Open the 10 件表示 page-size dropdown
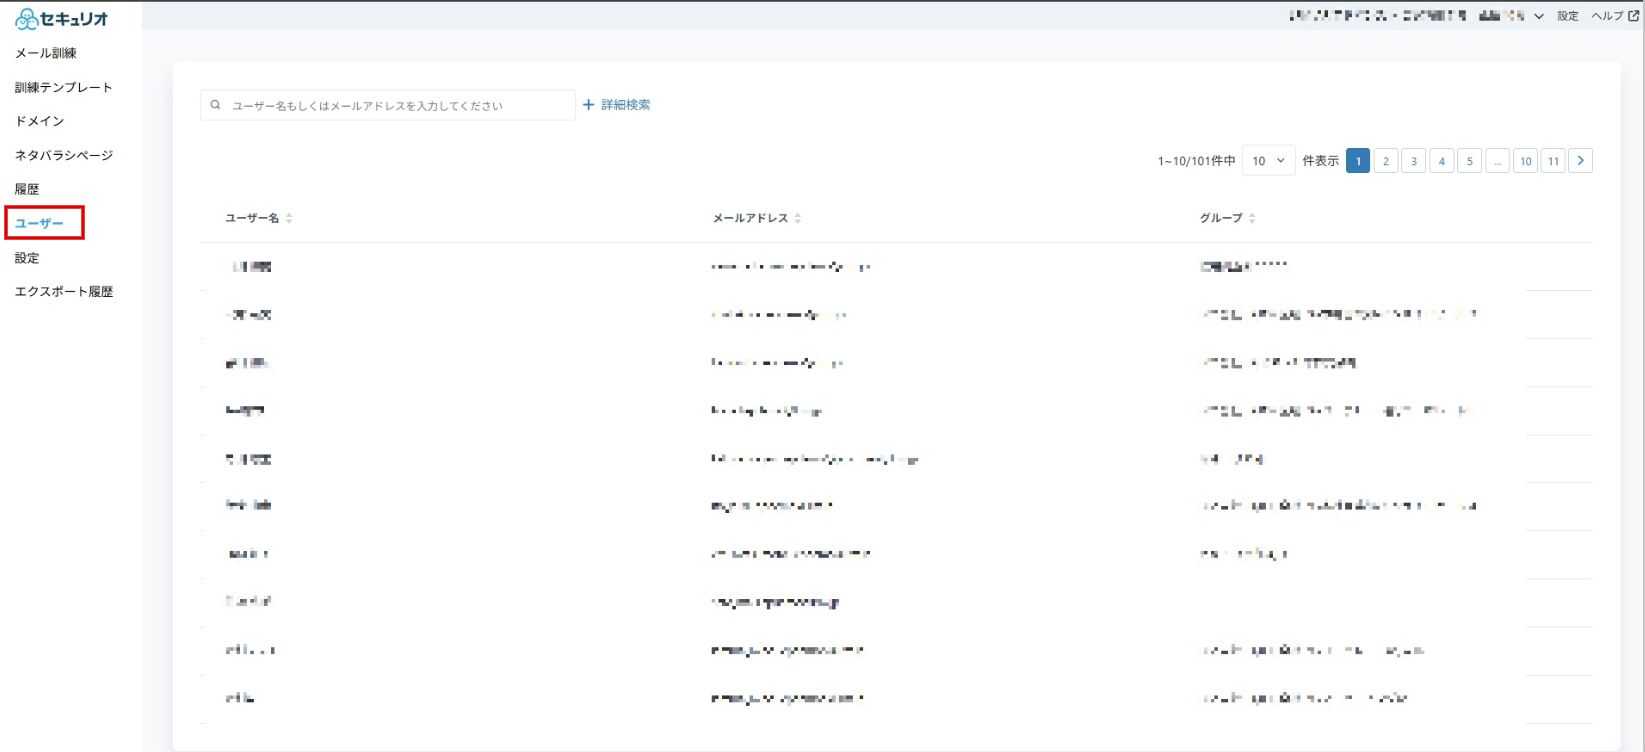This screenshot has width=1645, height=752. coord(1268,160)
